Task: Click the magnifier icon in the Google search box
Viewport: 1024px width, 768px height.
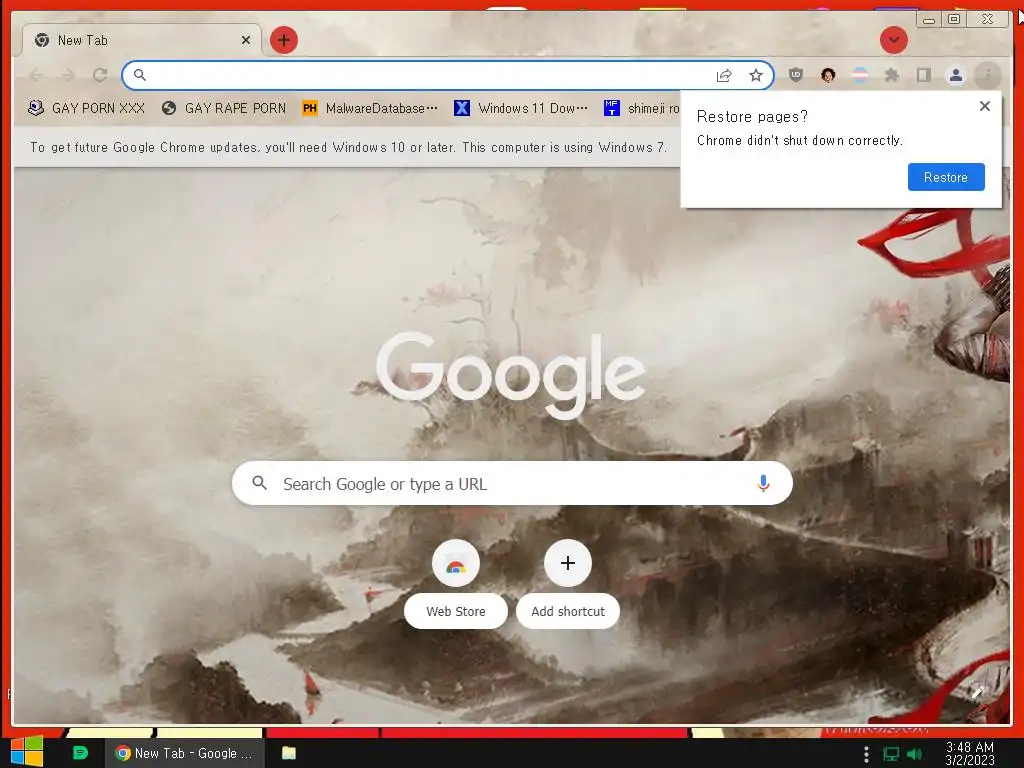Action: pyautogui.click(x=259, y=483)
